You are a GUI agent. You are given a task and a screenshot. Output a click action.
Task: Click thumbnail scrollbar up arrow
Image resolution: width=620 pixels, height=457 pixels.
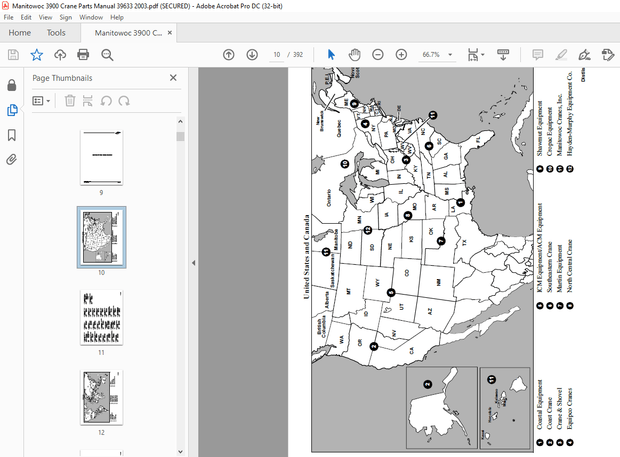click(x=180, y=122)
